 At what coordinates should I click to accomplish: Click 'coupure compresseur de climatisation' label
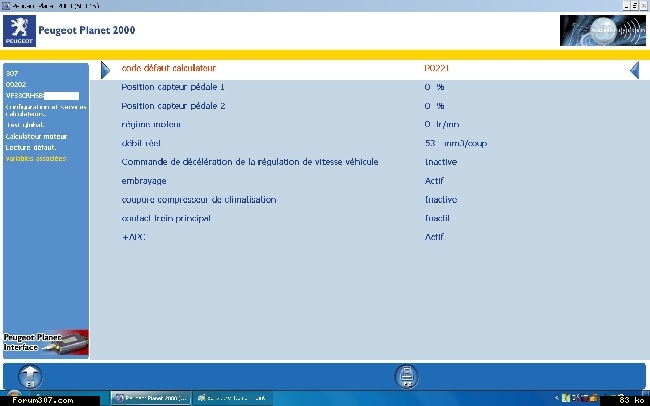pos(199,199)
